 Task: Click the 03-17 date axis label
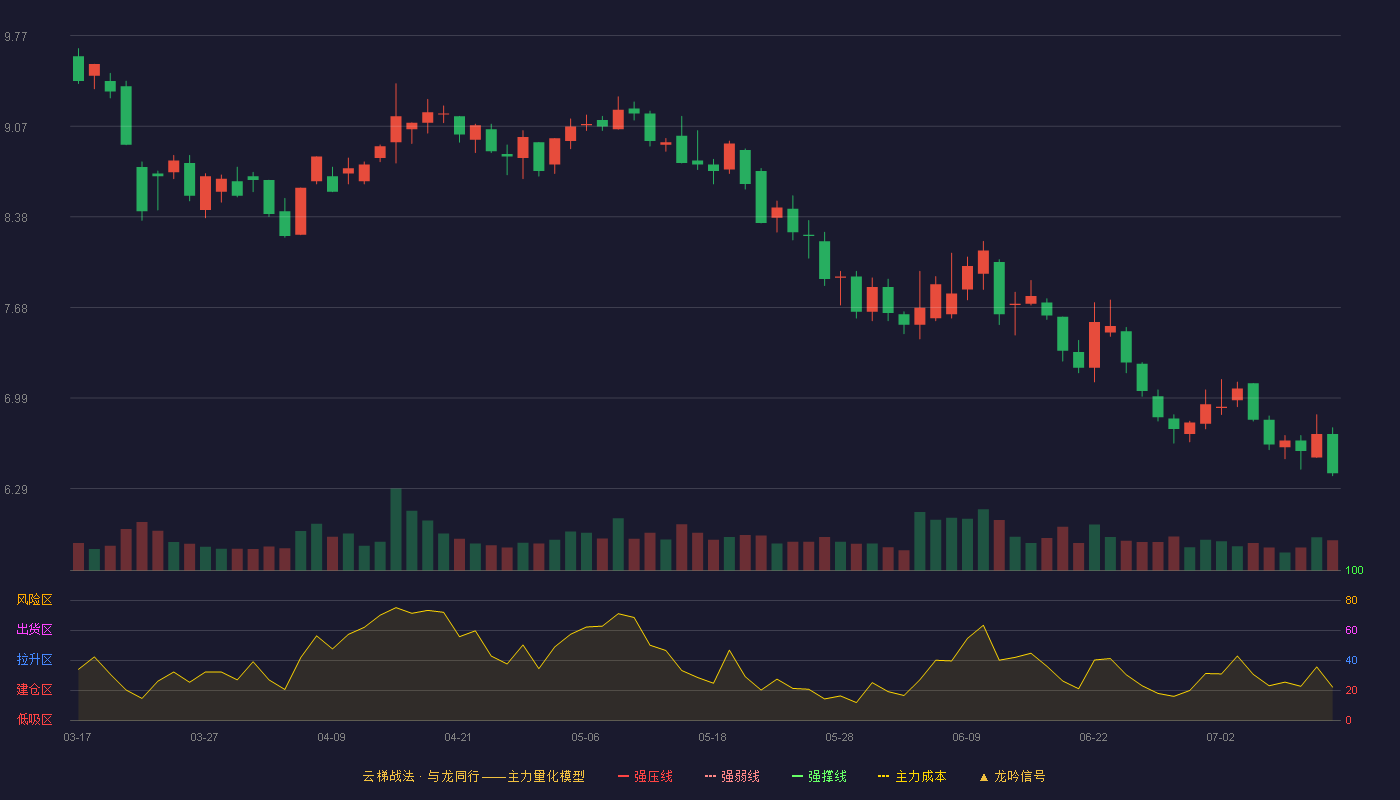click(77, 737)
